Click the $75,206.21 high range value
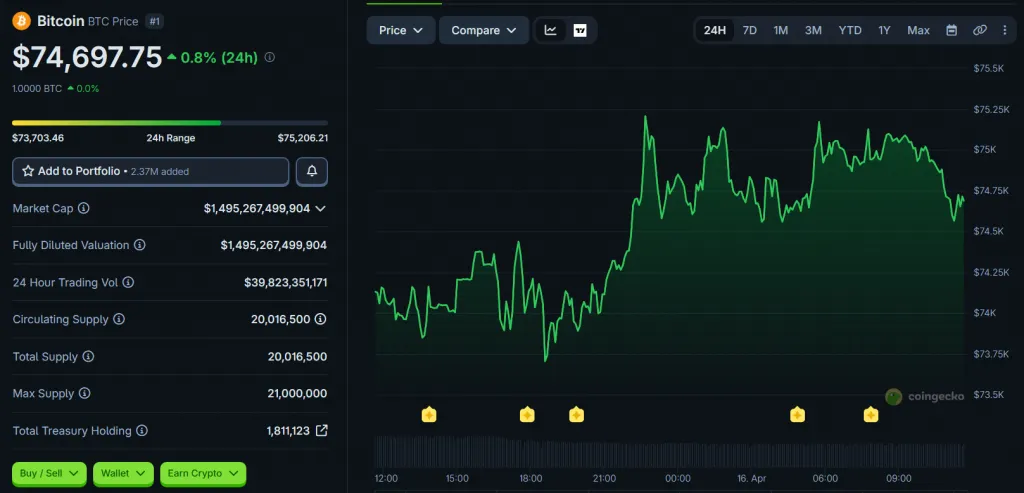 pos(302,138)
